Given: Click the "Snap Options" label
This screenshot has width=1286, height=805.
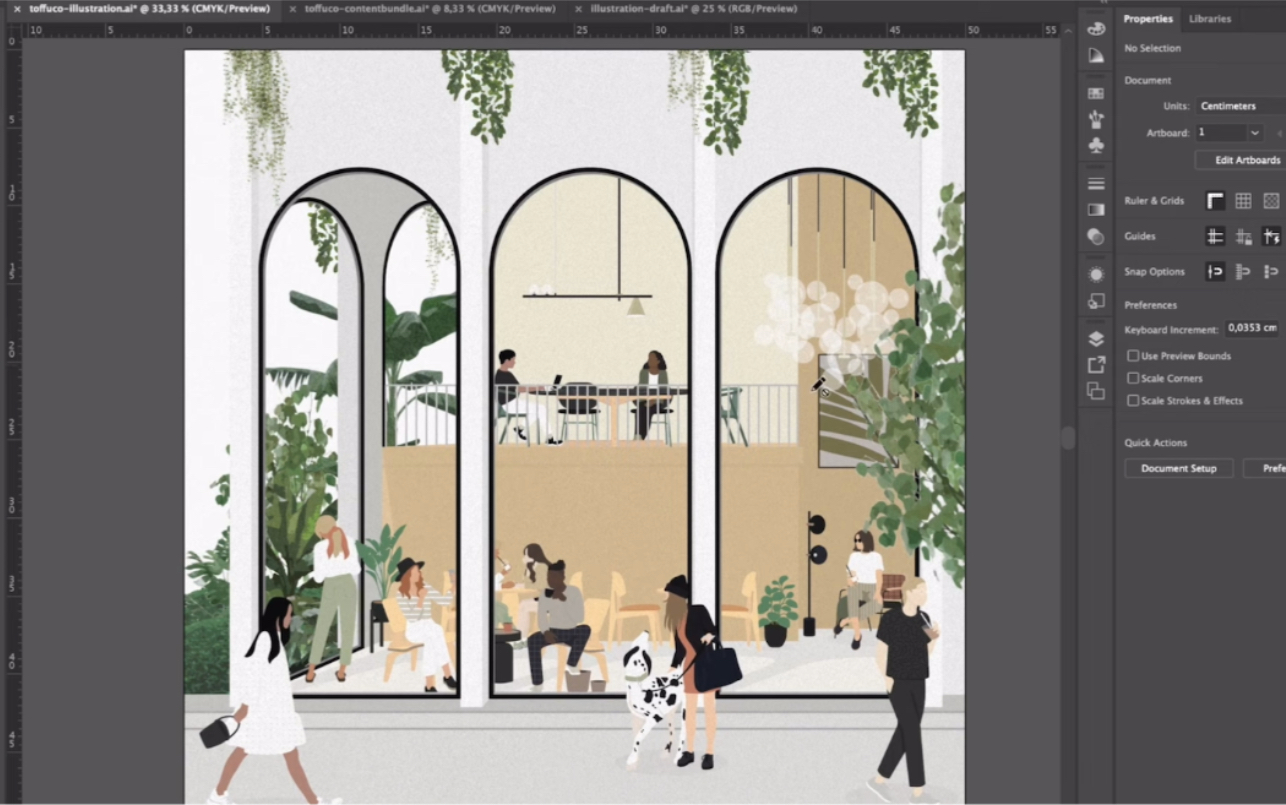Looking at the screenshot, I should pos(1155,272).
